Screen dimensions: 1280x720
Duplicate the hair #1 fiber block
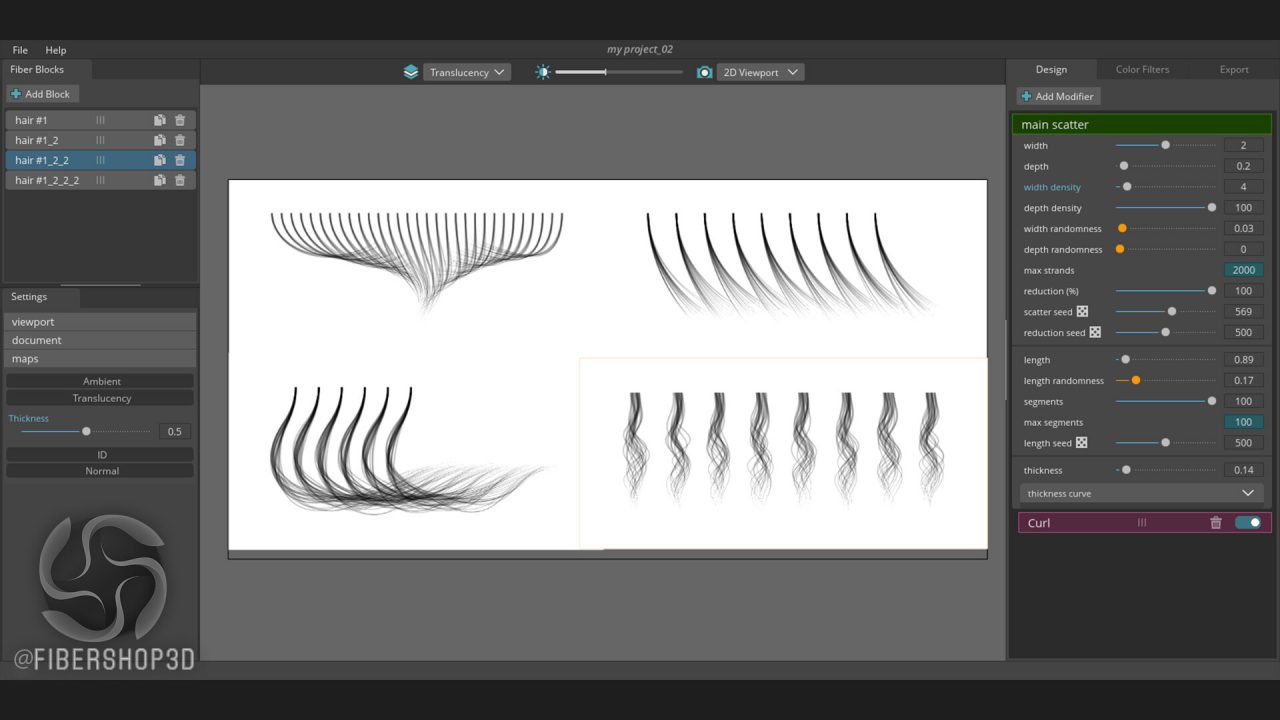pyautogui.click(x=160, y=120)
